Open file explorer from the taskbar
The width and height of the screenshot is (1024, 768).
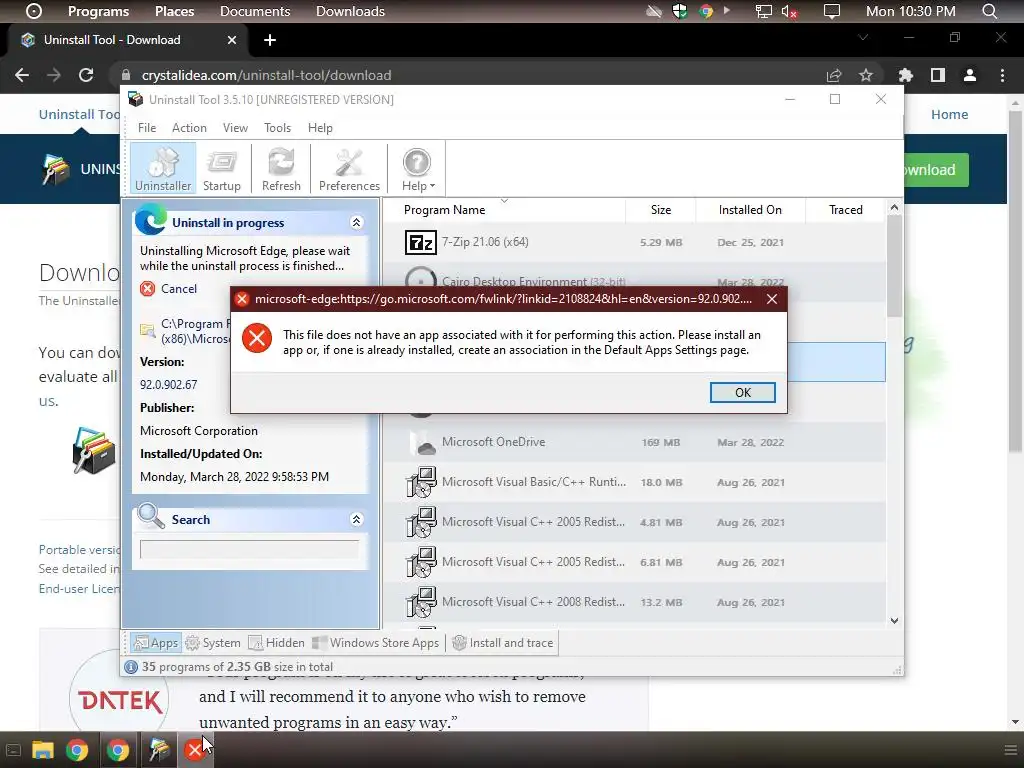tap(42, 750)
